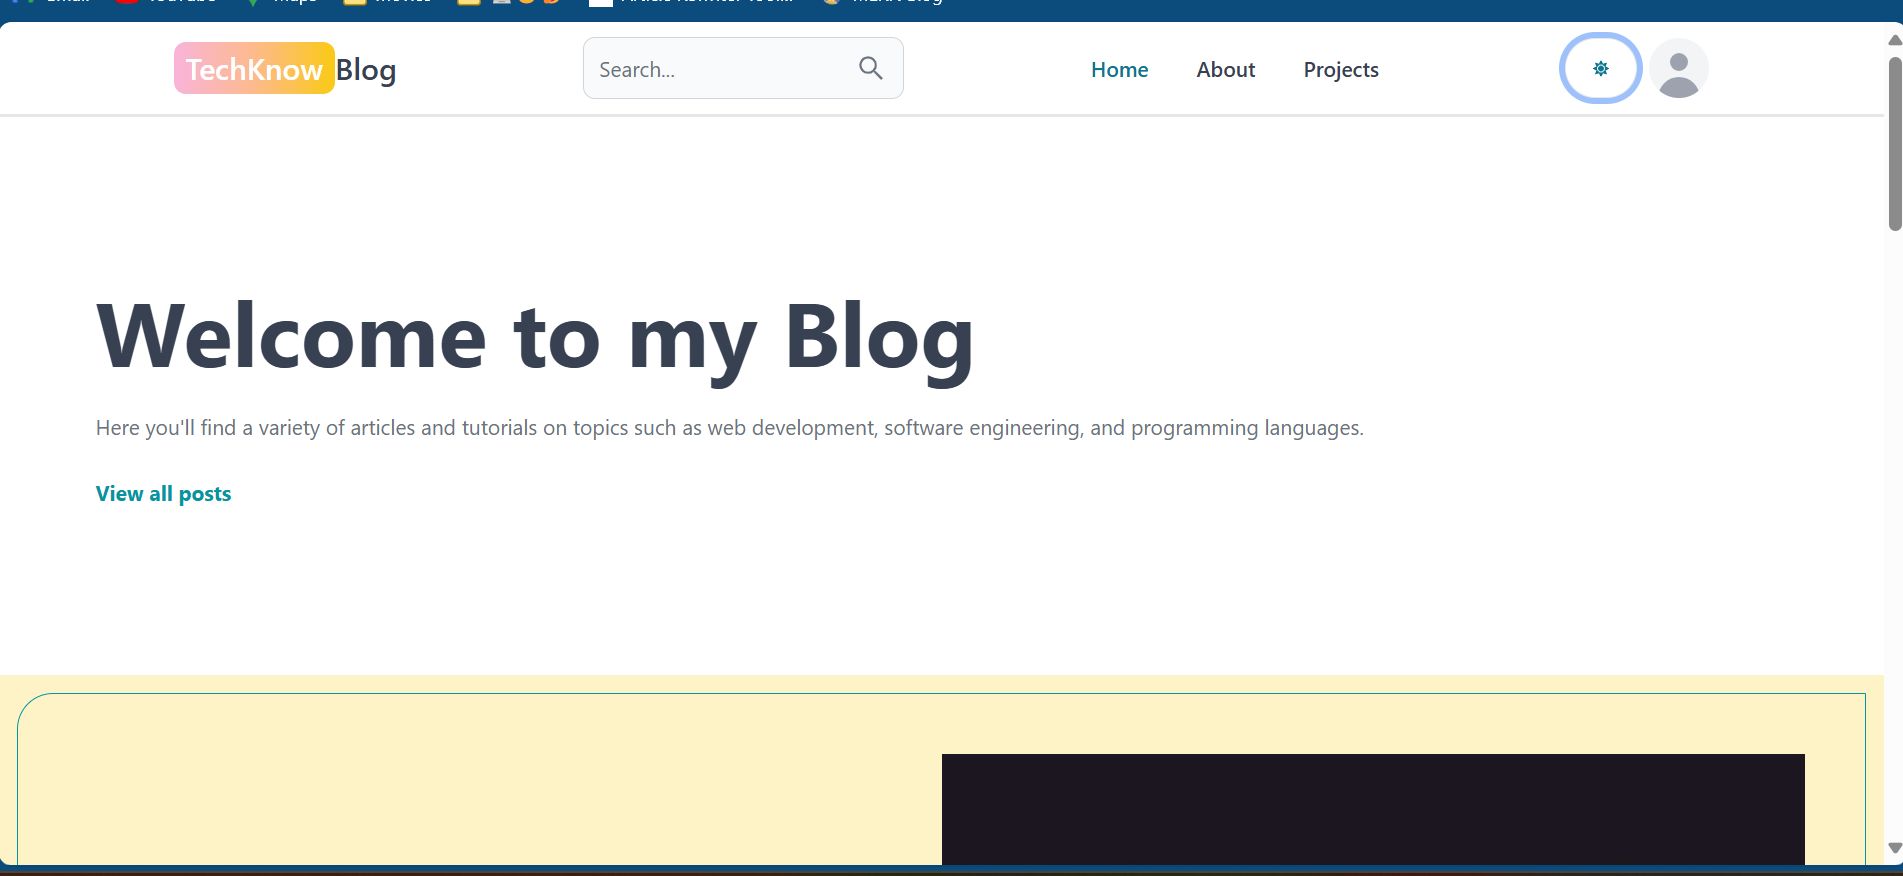The width and height of the screenshot is (1903, 876).
Task: Go to the Home nav item
Action: click(1119, 70)
